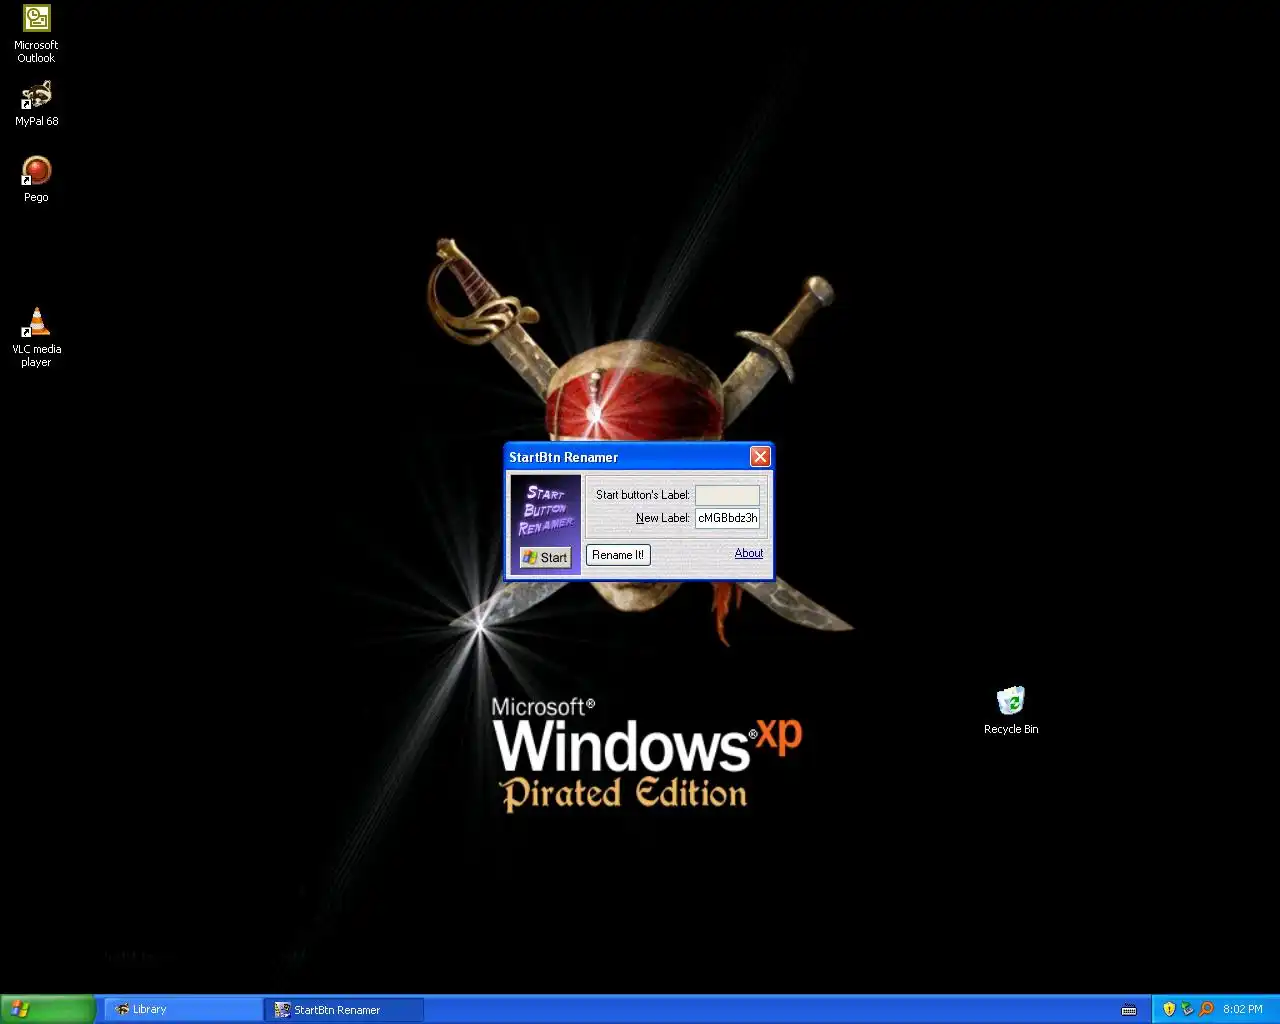Open the Windows Start menu button
This screenshot has height=1024, width=1280.
click(x=47, y=1009)
